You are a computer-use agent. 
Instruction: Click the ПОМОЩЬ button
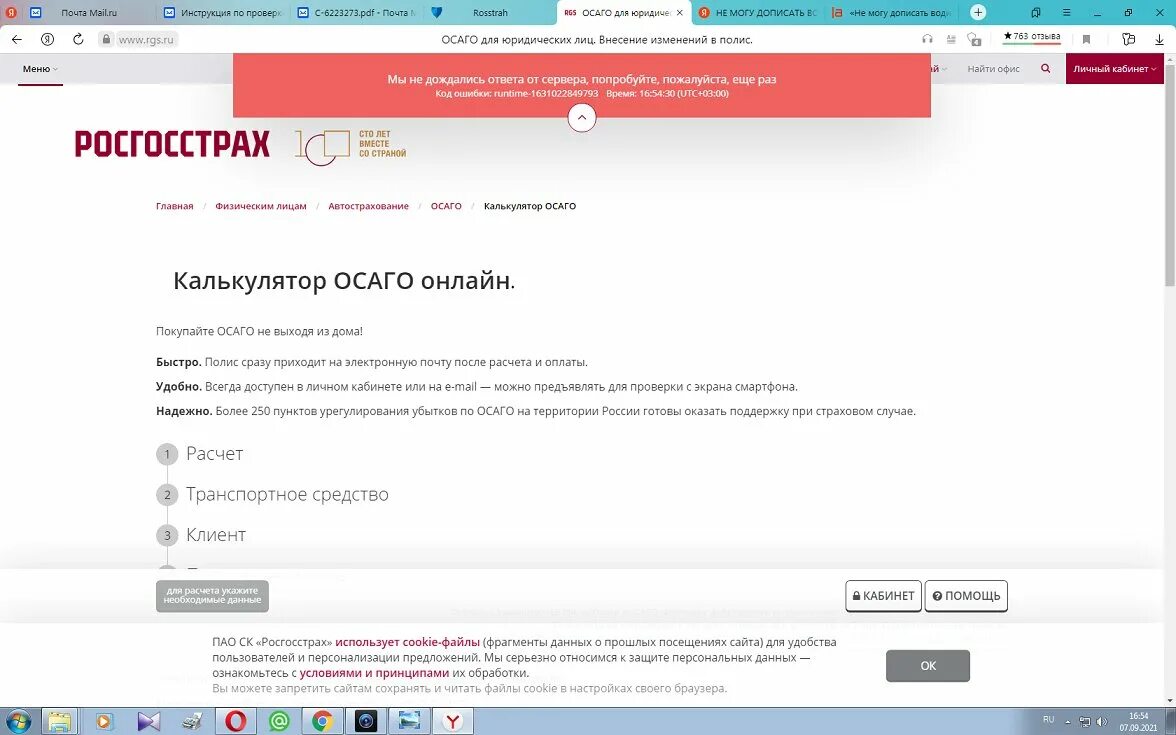click(966, 596)
